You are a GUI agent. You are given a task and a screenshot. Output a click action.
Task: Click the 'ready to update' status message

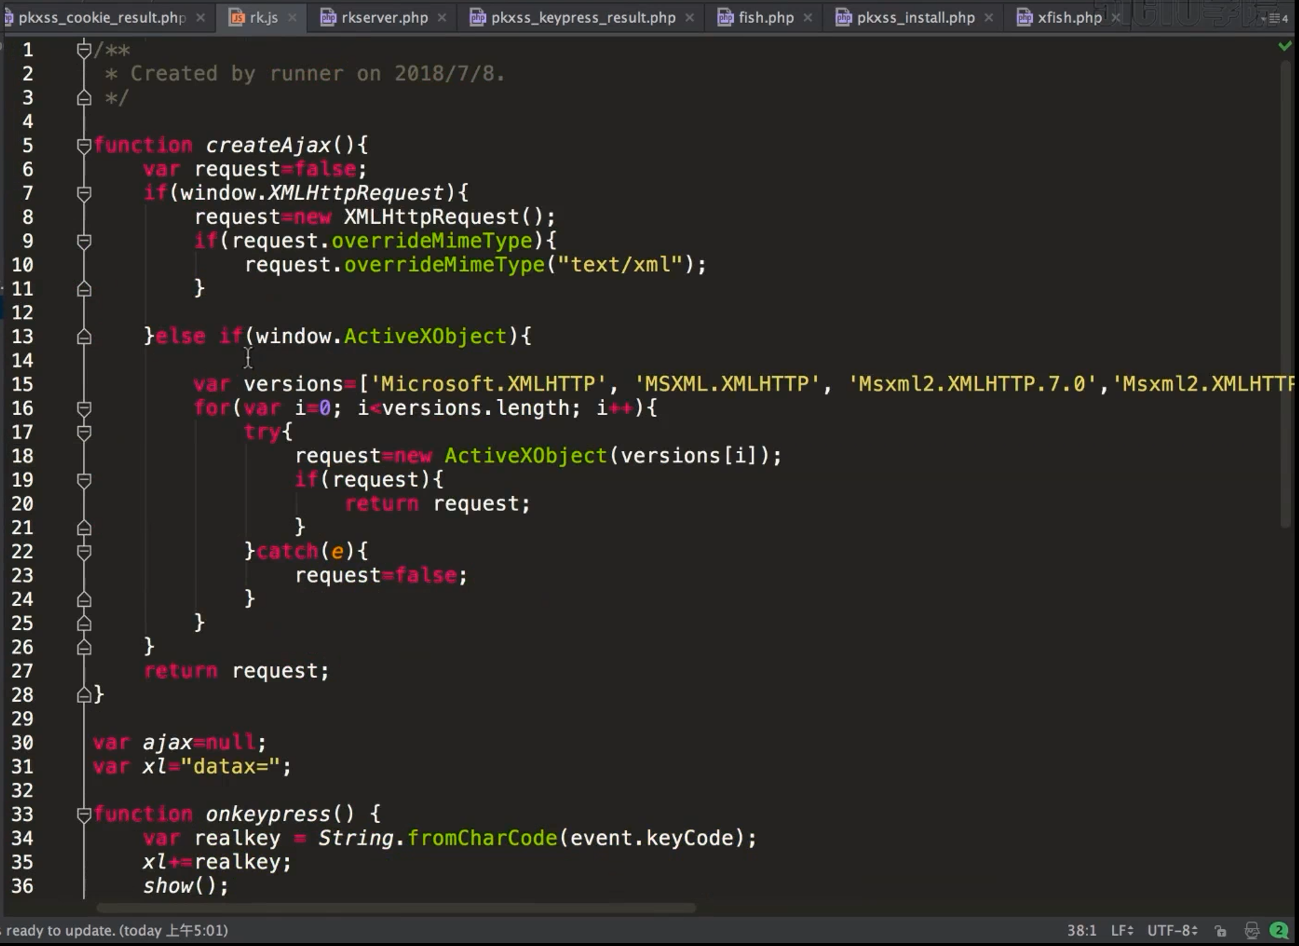pyautogui.click(x=116, y=930)
